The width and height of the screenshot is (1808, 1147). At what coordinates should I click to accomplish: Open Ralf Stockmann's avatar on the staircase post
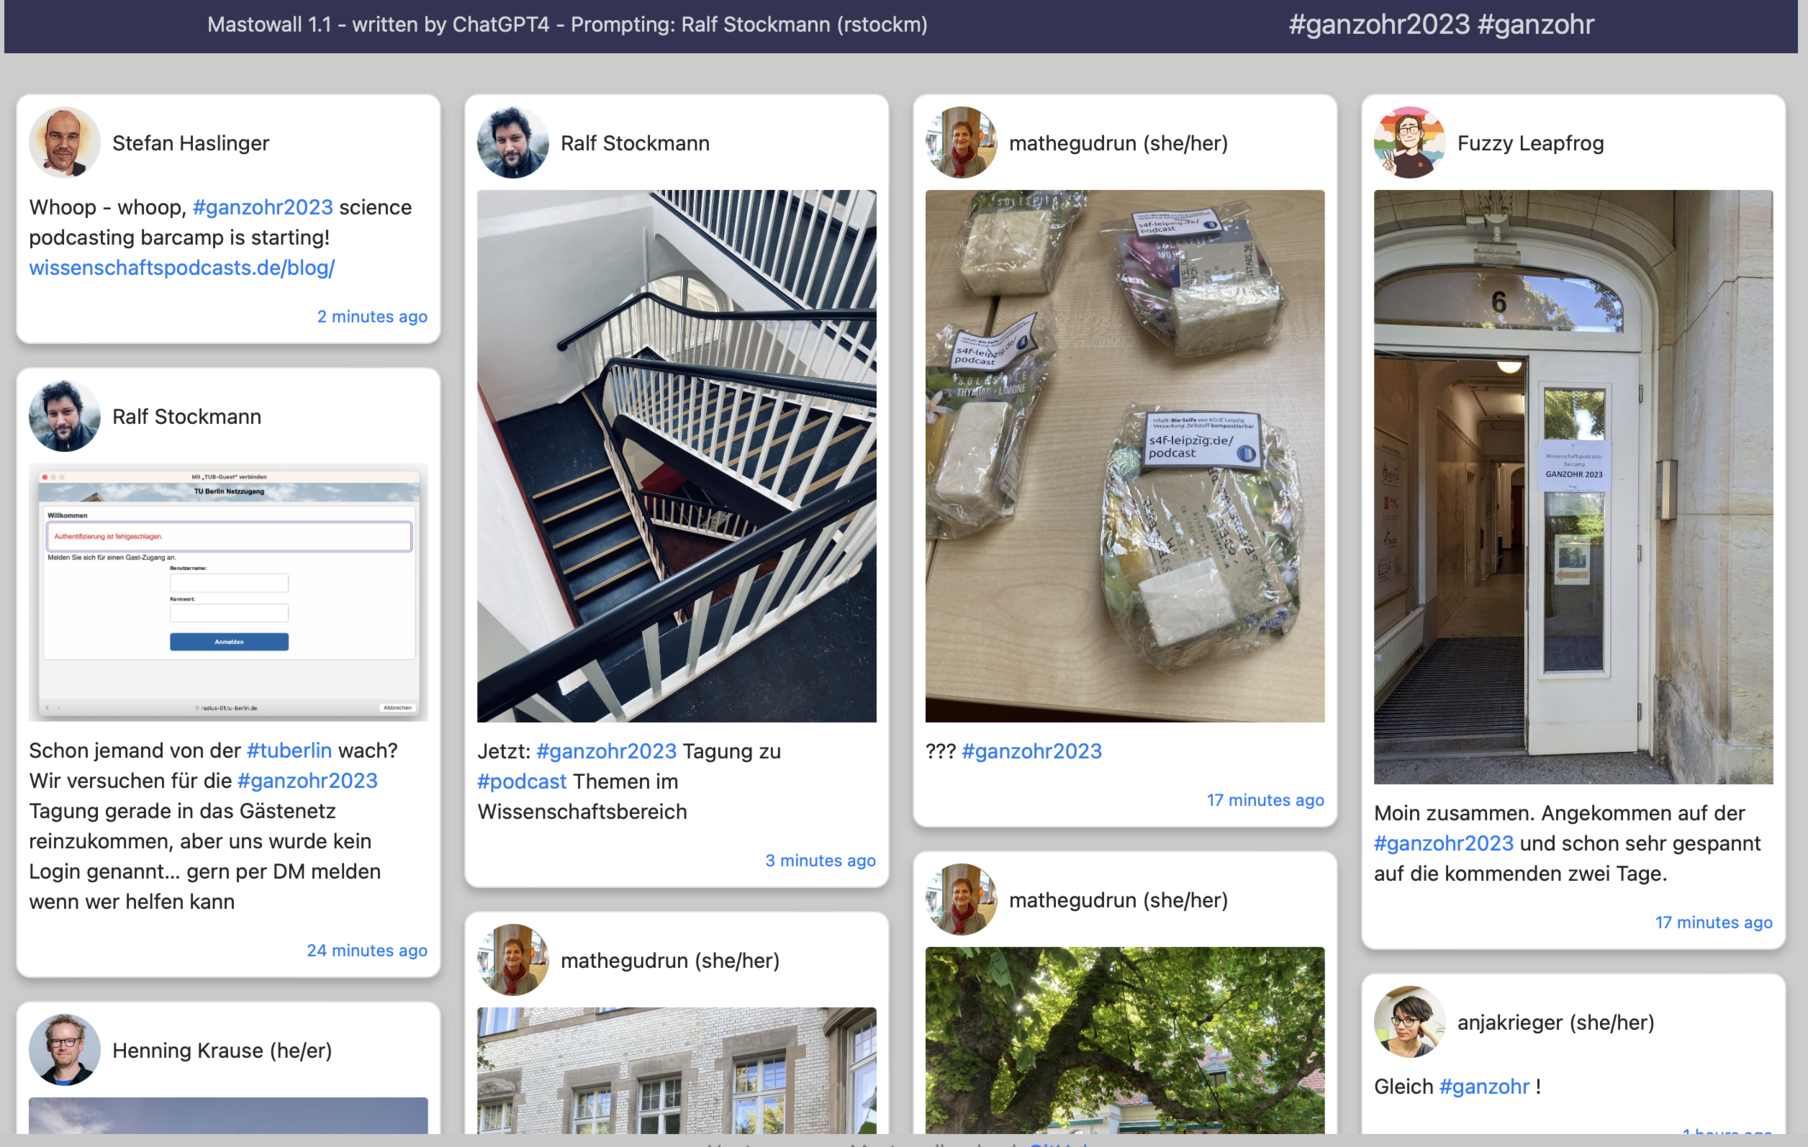513,143
